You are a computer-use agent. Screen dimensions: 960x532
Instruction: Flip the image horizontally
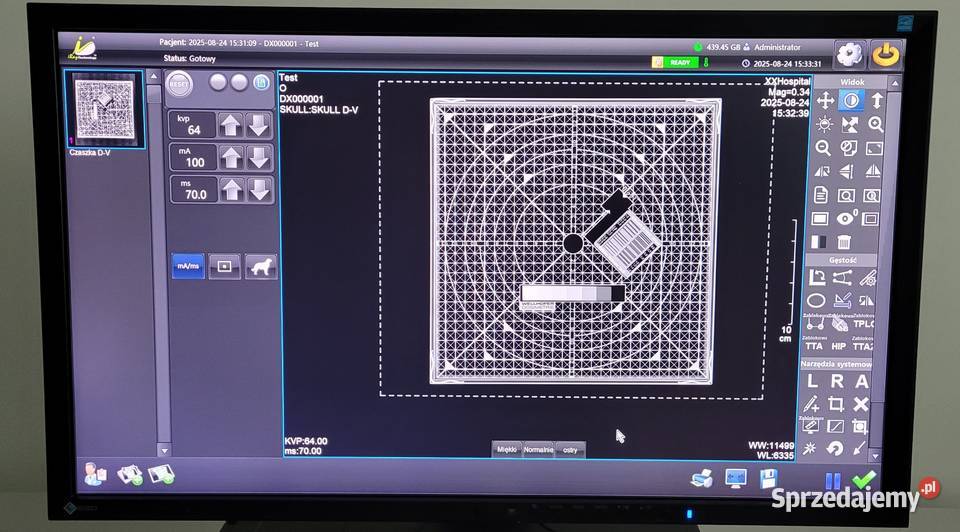[x=873, y=171]
